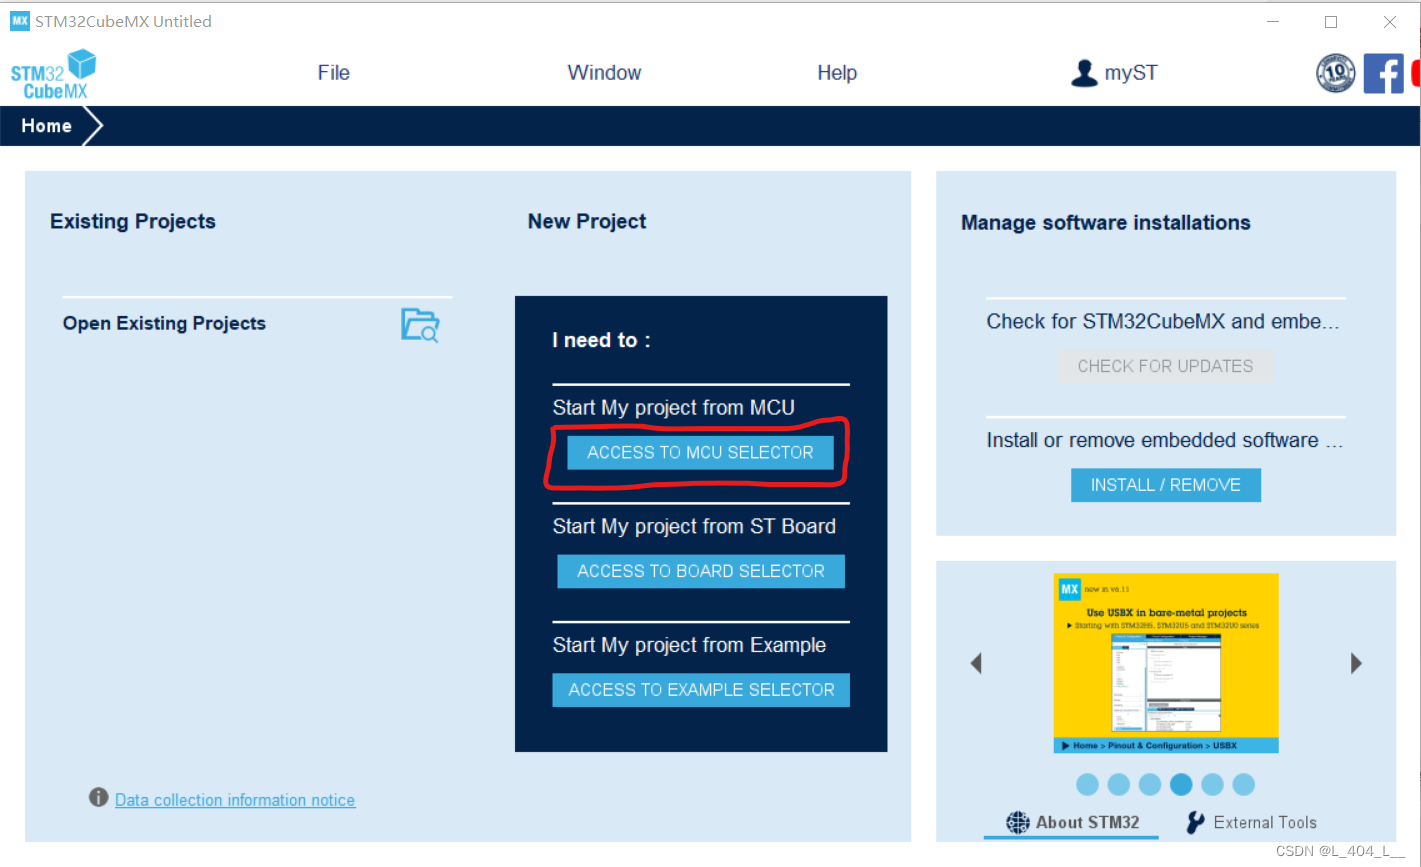Close the STM32CubeMX window

pyautogui.click(x=1390, y=21)
